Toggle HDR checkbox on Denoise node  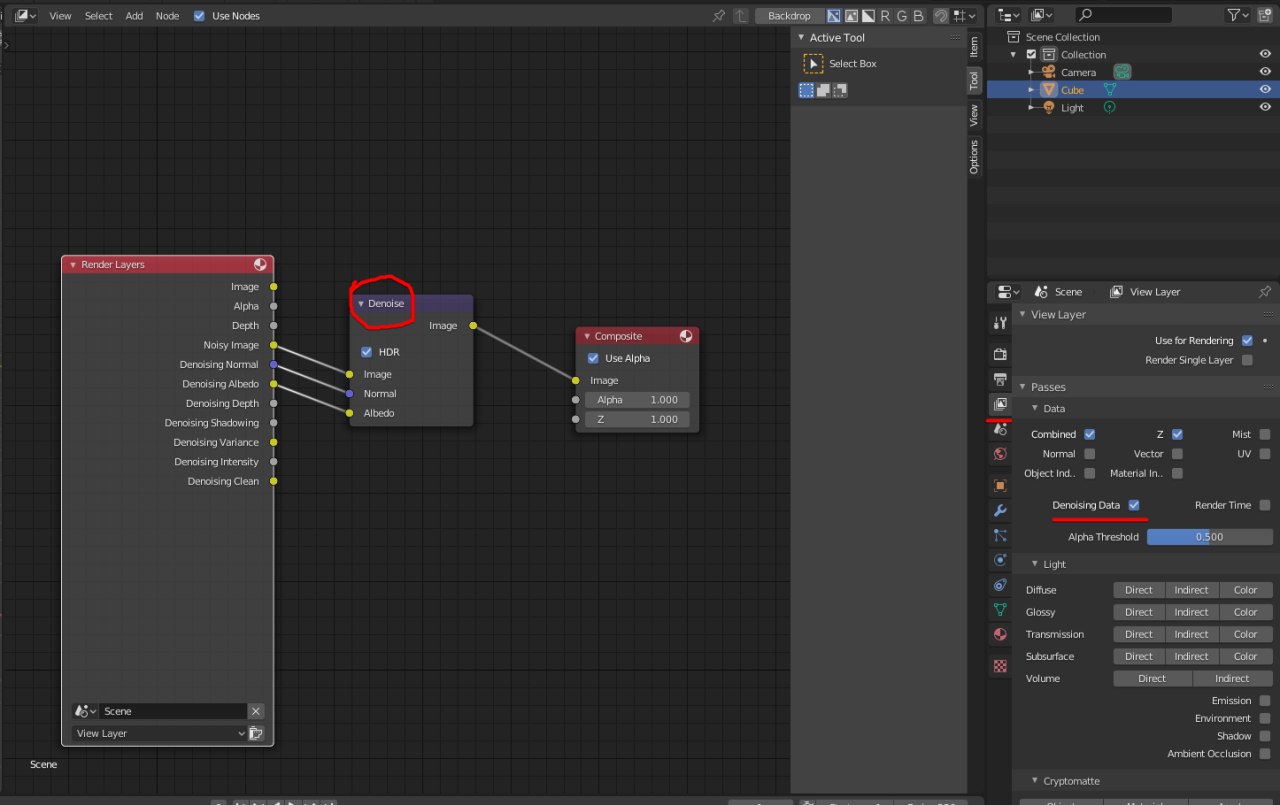[x=367, y=352]
